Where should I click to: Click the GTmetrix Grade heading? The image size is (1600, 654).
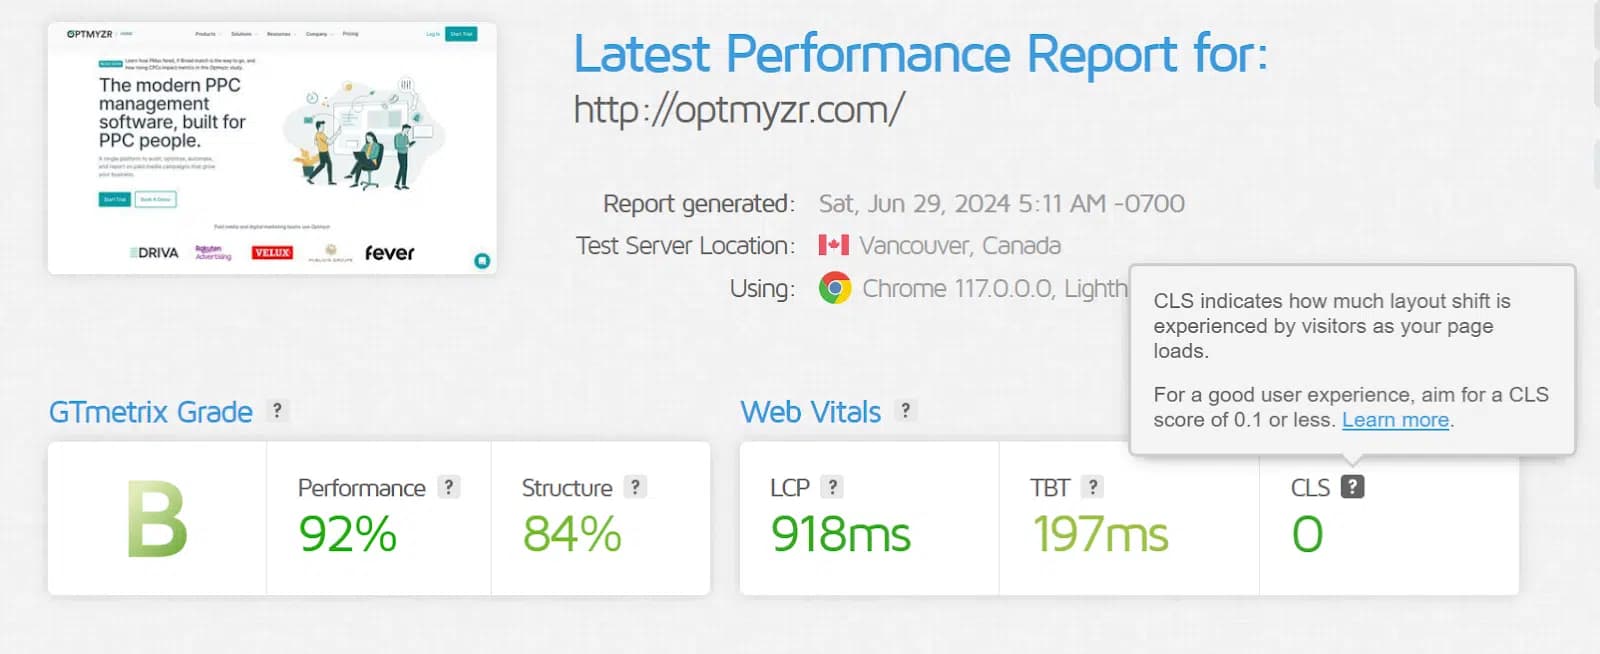[x=151, y=412]
